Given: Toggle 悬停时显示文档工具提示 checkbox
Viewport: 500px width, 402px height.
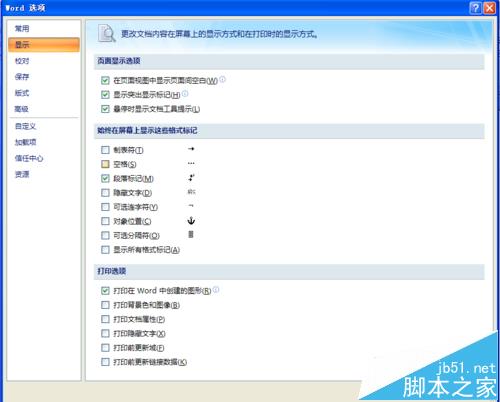Looking at the screenshot, I should (x=105, y=109).
